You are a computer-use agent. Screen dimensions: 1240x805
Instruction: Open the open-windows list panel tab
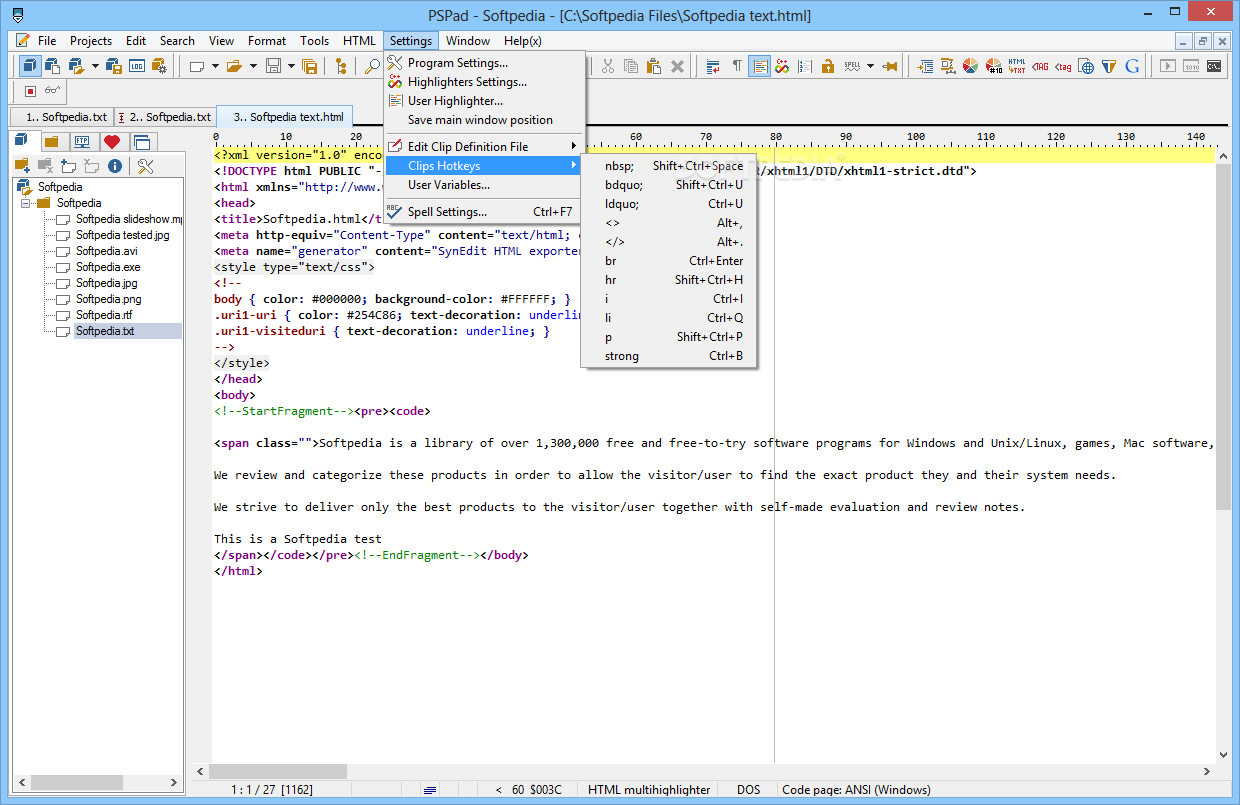coord(141,141)
